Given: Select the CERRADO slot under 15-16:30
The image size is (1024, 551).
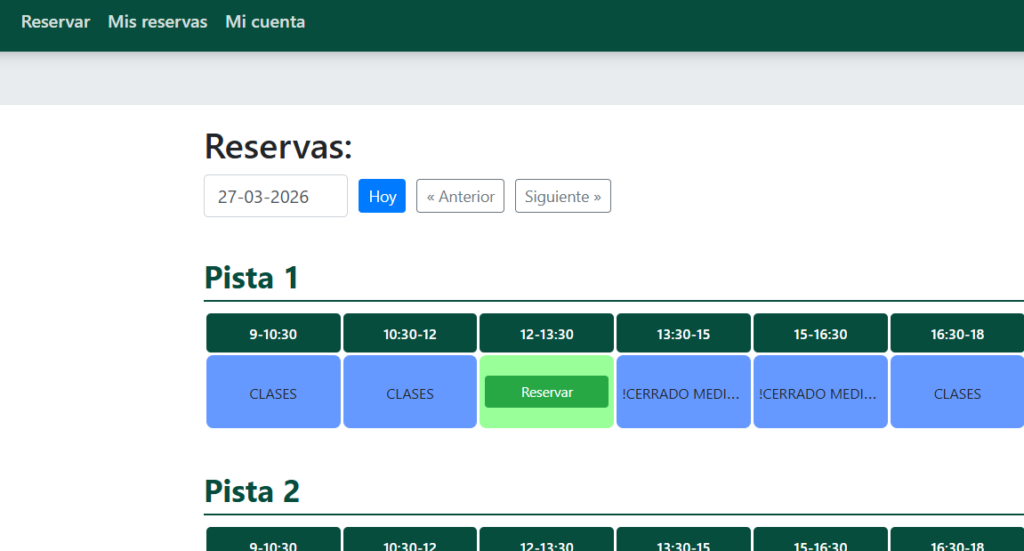Looking at the screenshot, I should coord(820,393).
